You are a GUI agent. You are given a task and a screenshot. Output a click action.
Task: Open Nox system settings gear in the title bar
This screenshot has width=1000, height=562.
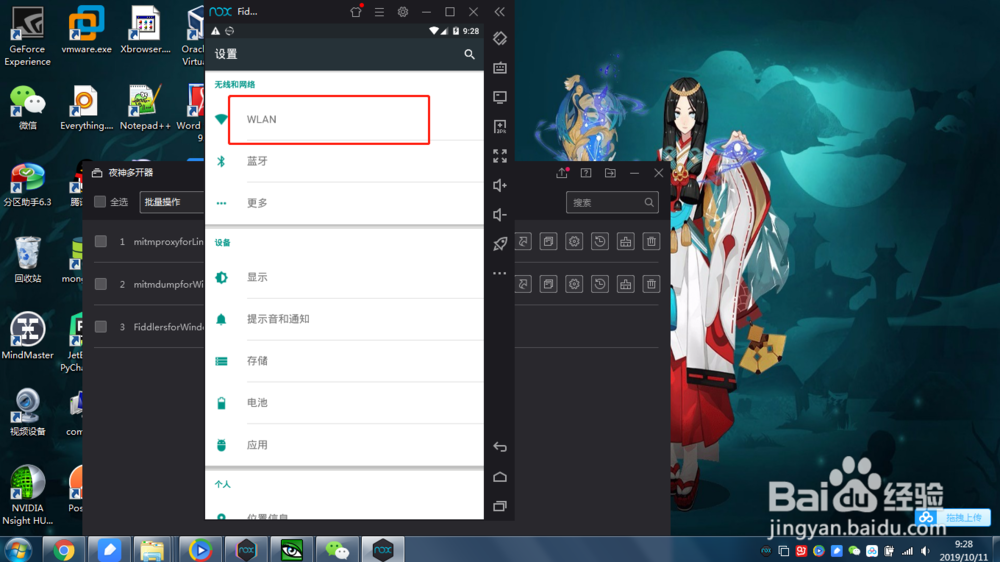click(x=403, y=11)
